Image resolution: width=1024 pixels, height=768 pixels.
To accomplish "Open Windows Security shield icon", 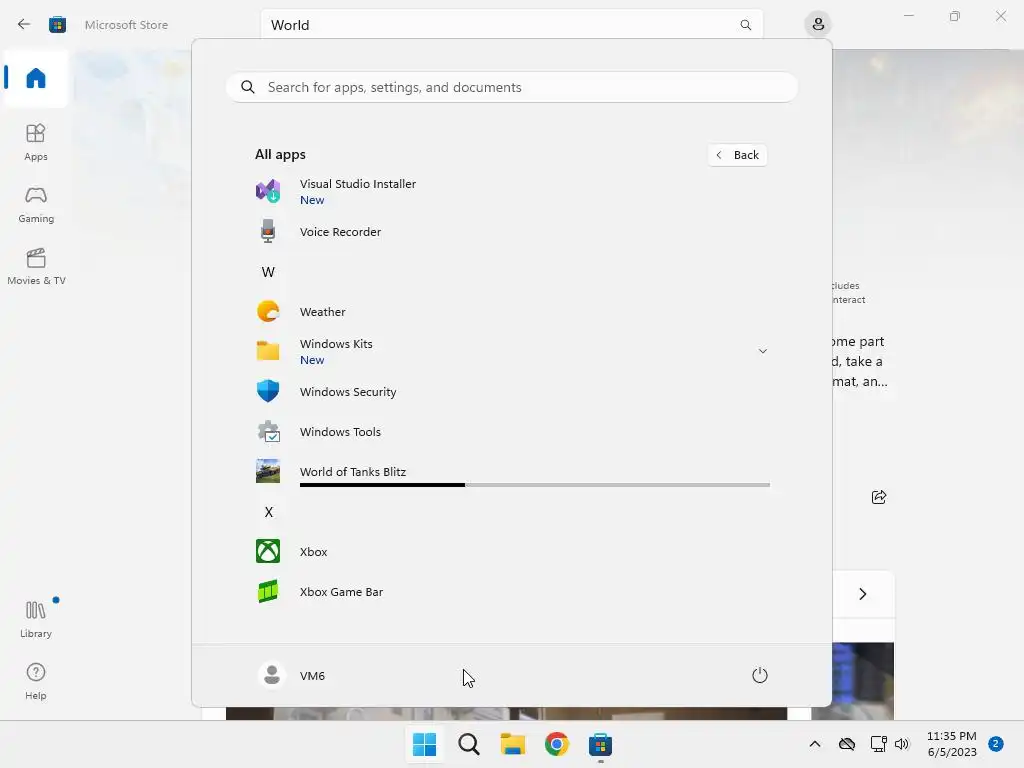I will [268, 391].
